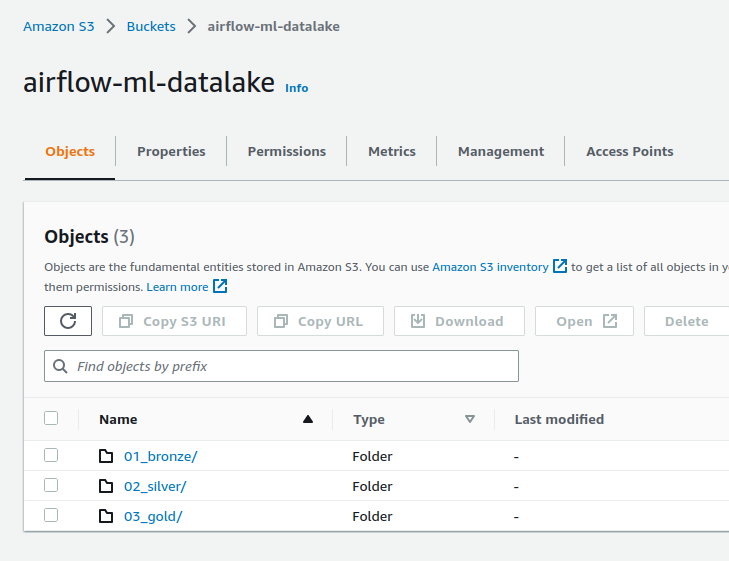Click the Open button

(584, 321)
